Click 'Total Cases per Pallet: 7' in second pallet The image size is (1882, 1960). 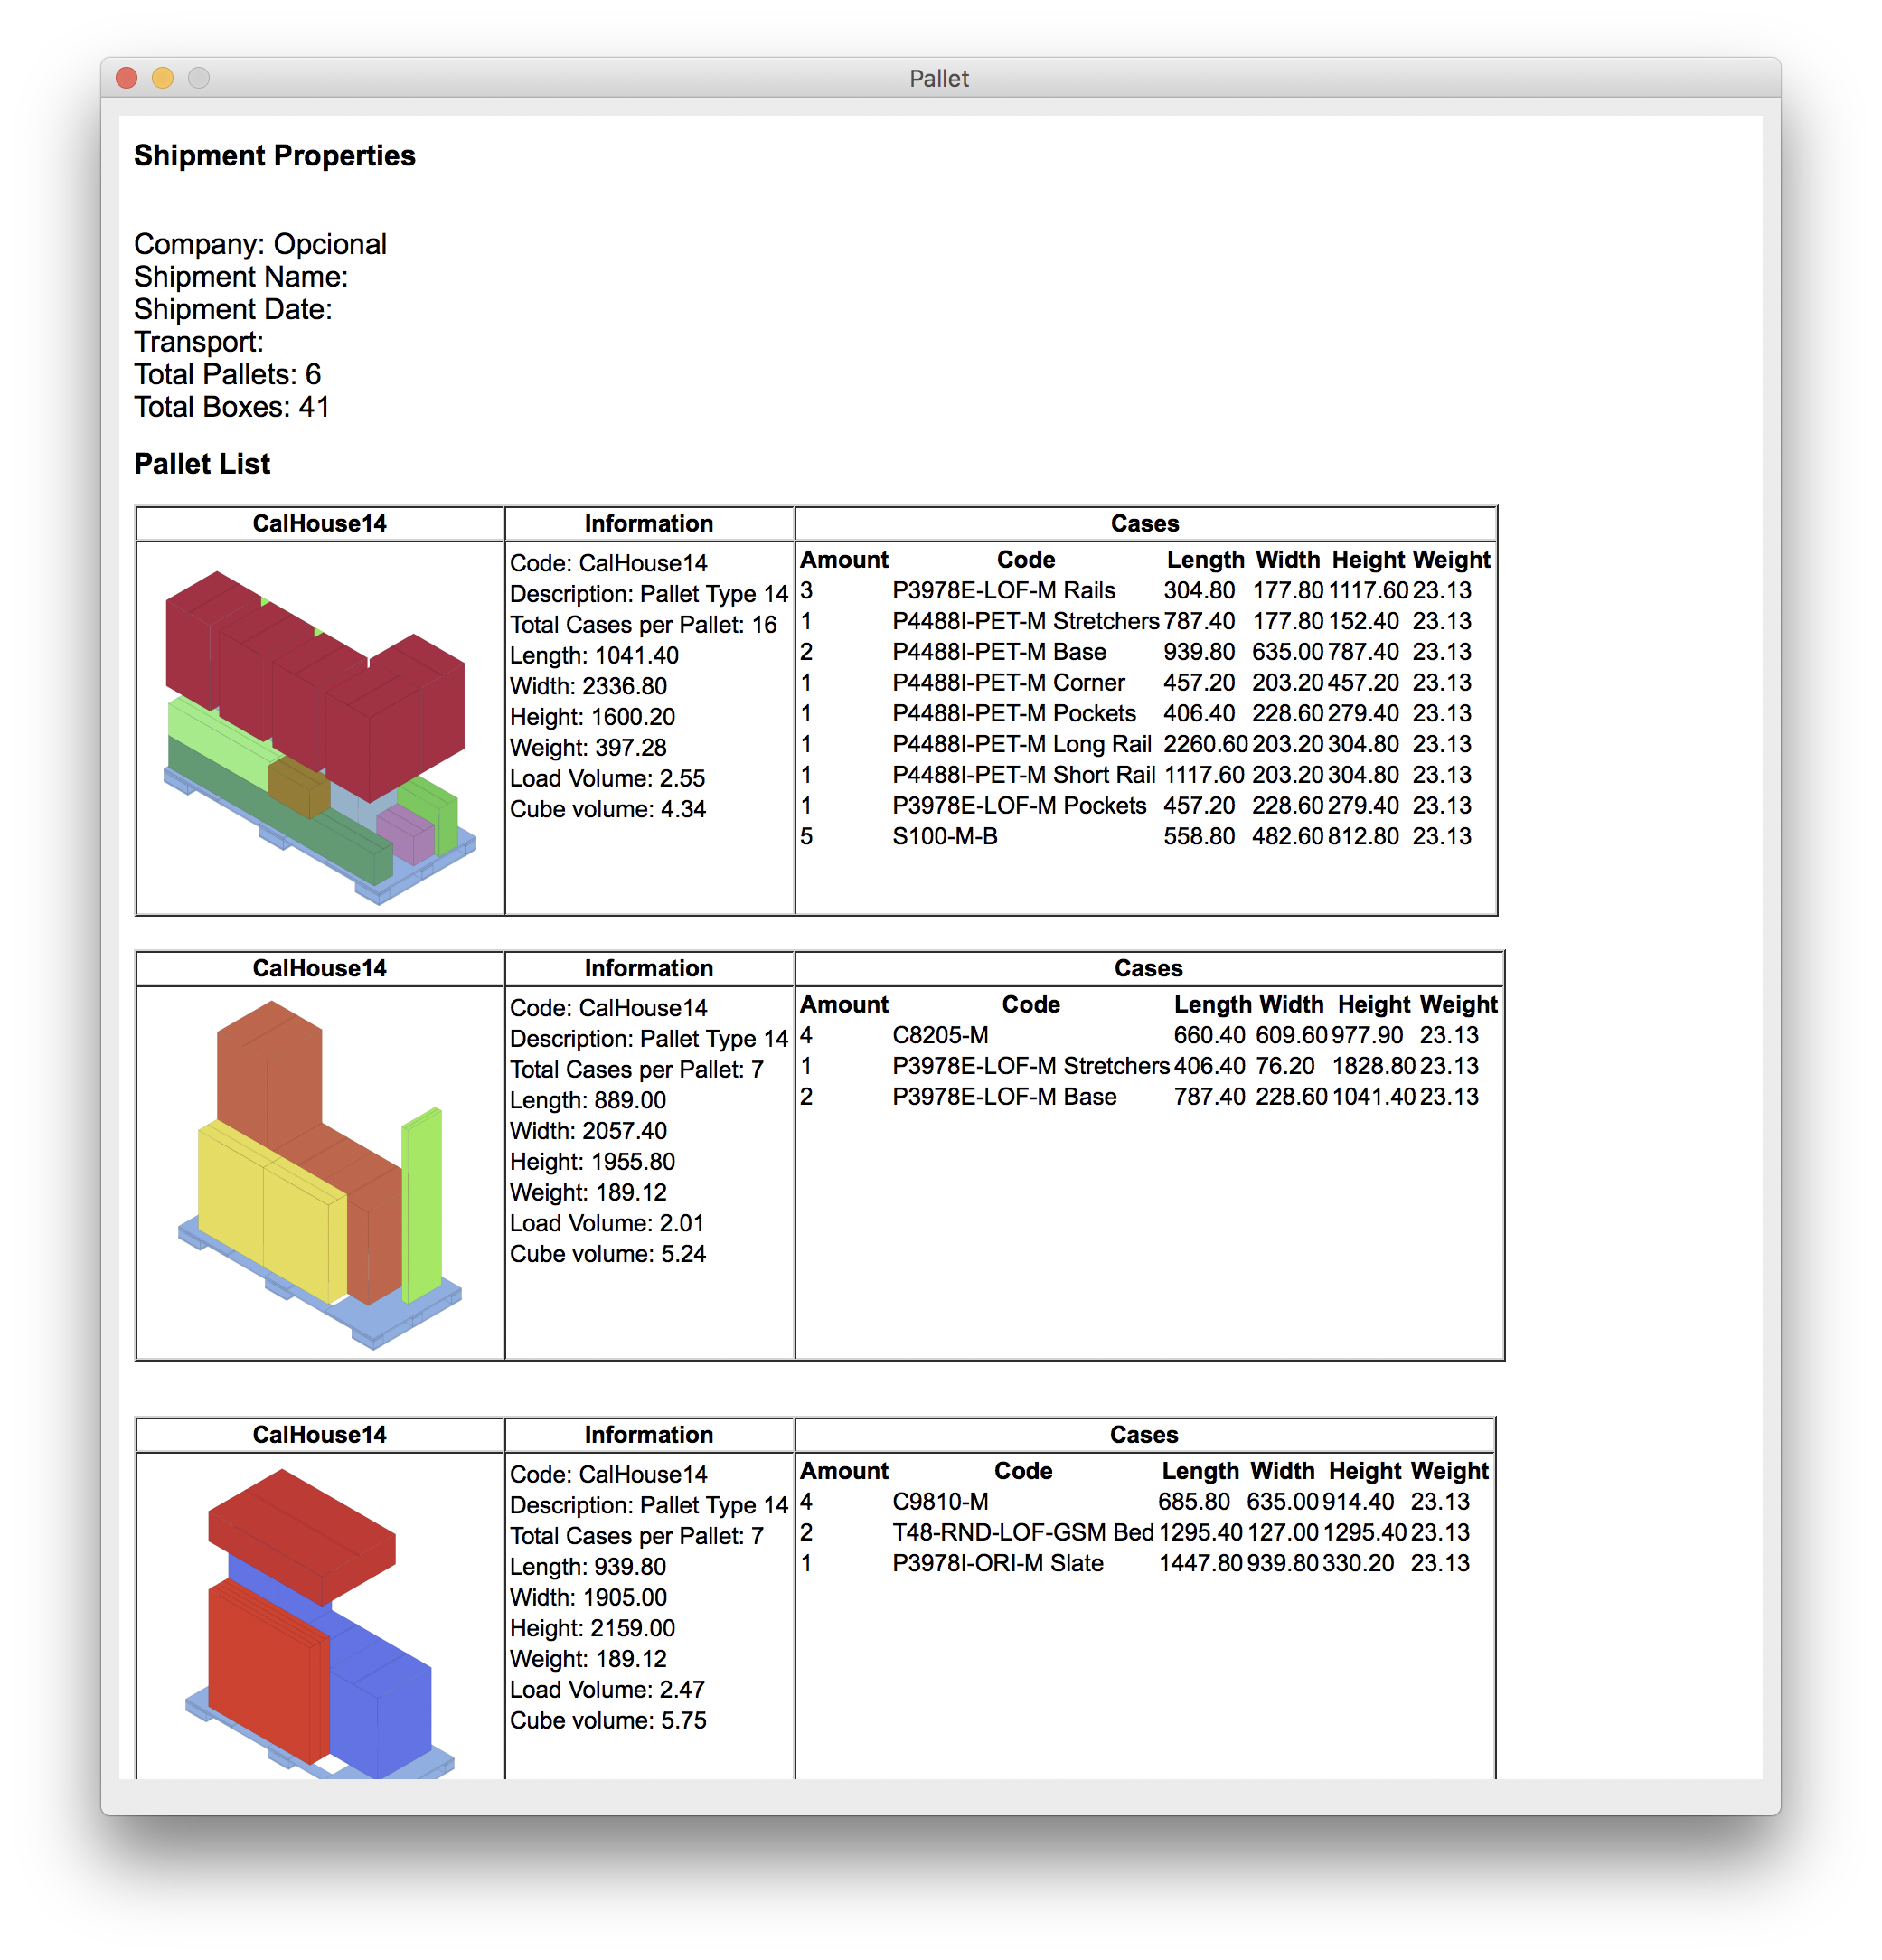coord(636,1070)
